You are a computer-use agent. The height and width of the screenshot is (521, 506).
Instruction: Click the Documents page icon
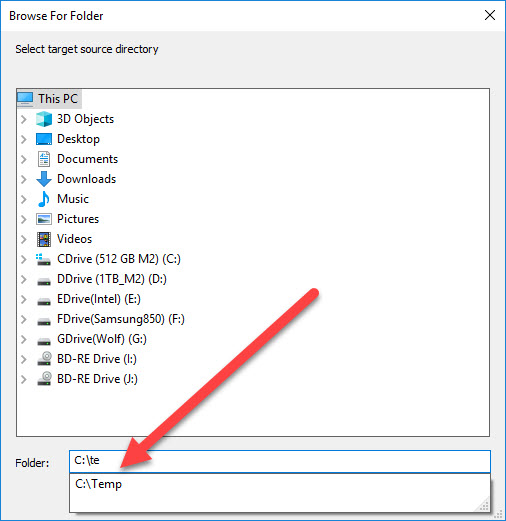[x=44, y=159]
